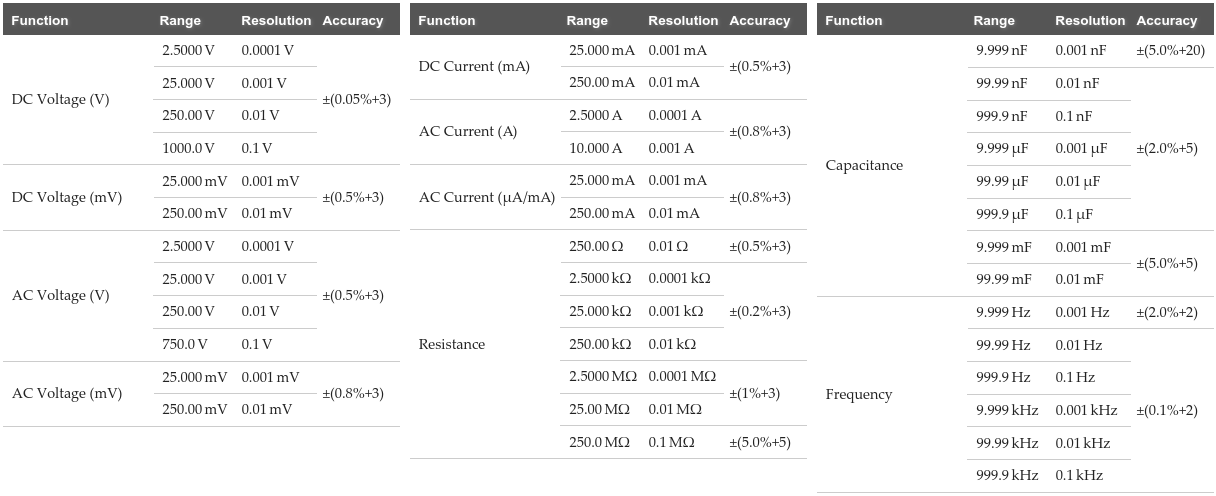1216x496 pixels.
Task: Click the first table's Function header
Action: point(40,20)
